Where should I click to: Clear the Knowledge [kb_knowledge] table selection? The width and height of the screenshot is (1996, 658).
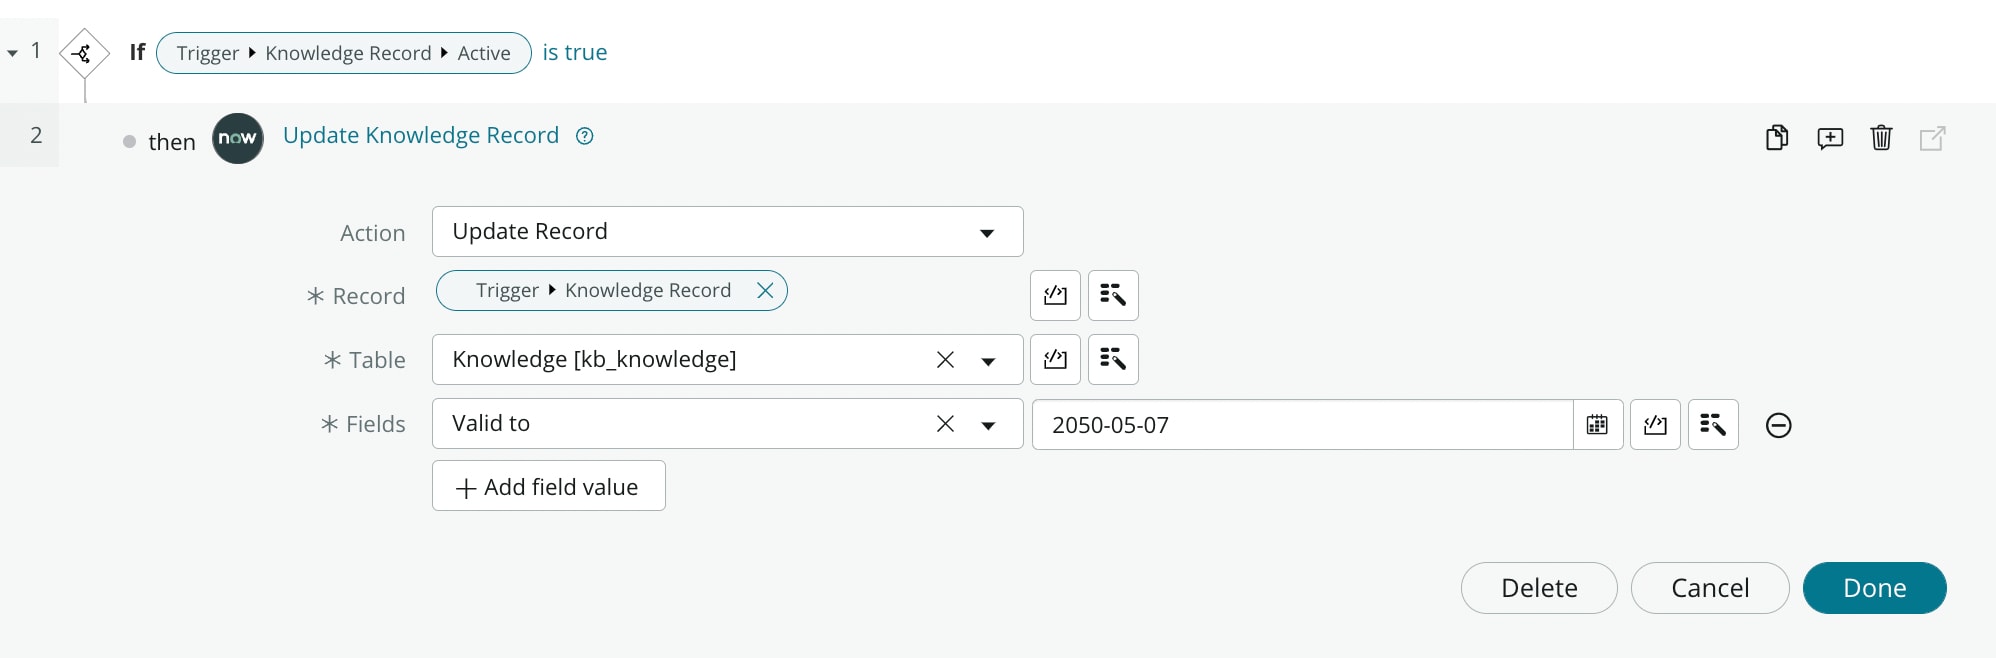pos(945,360)
